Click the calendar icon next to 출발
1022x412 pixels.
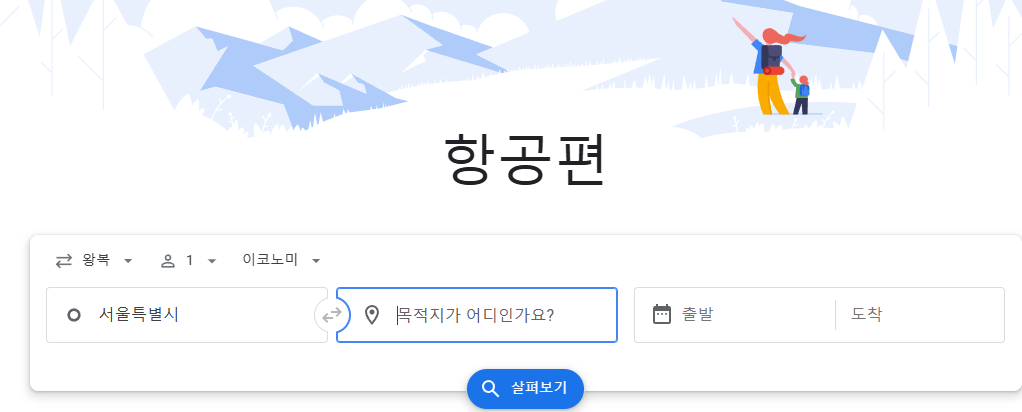click(x=662, y=315)
